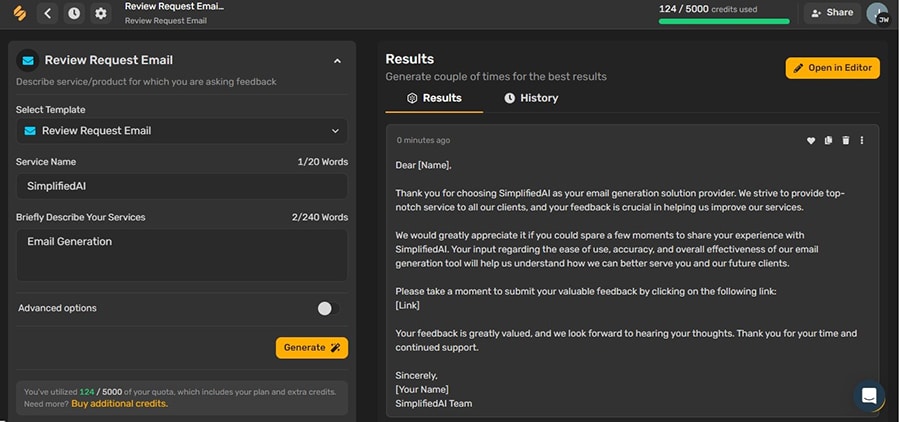
Task: Copy the generated email with copy icon
Action: point(828,141)
